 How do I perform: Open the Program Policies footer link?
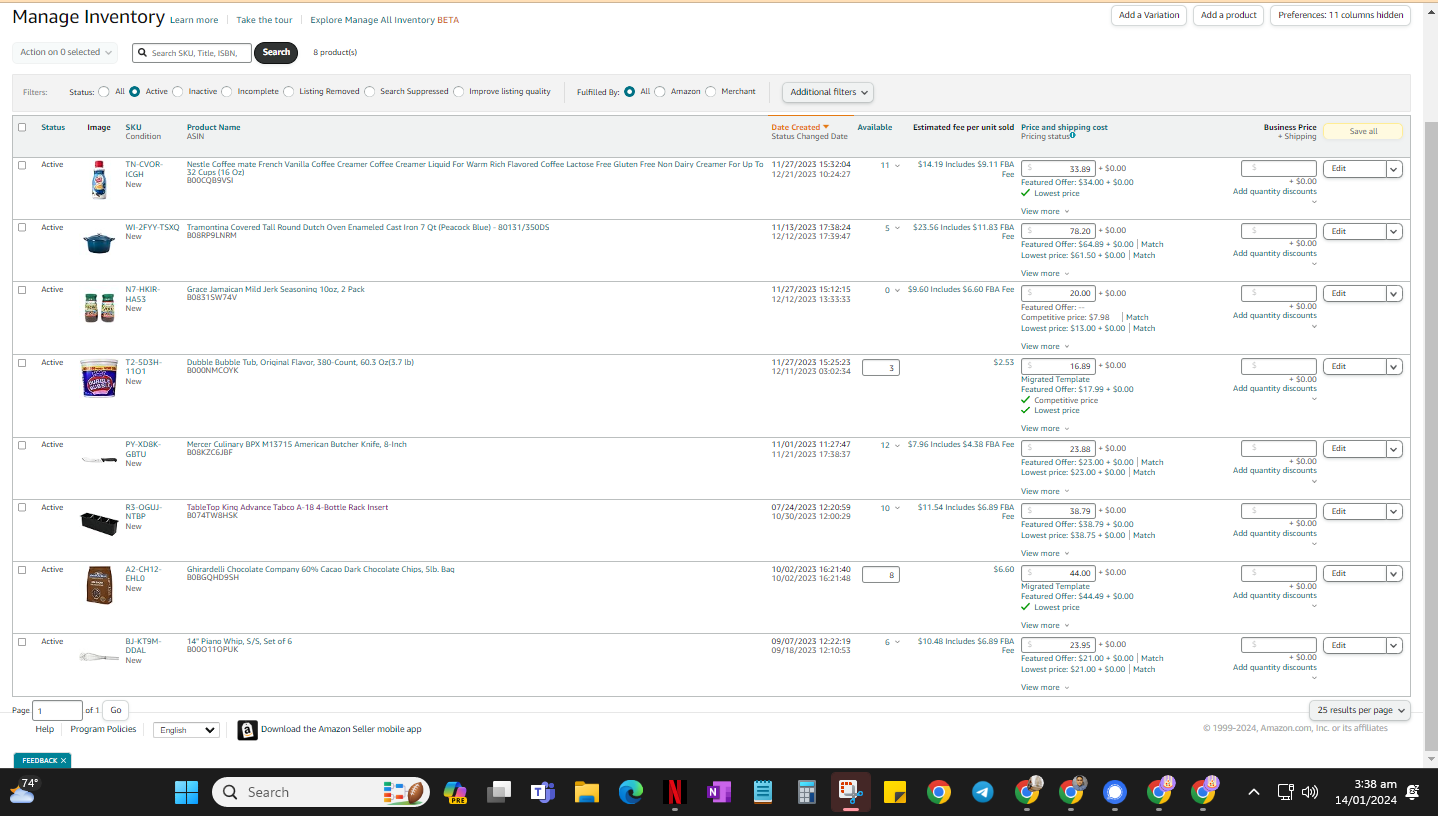pos(103,729)
